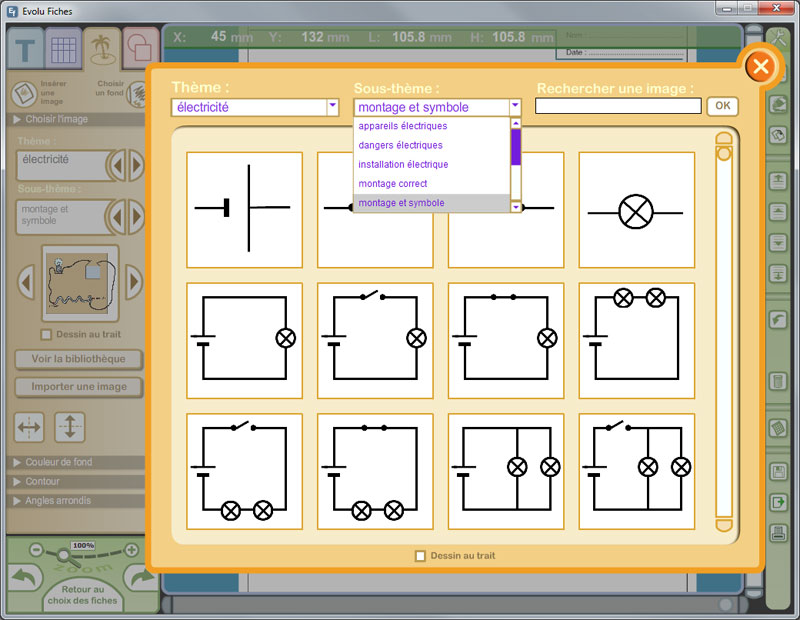Click the printer icon on the right sidebar

point(781,531)
